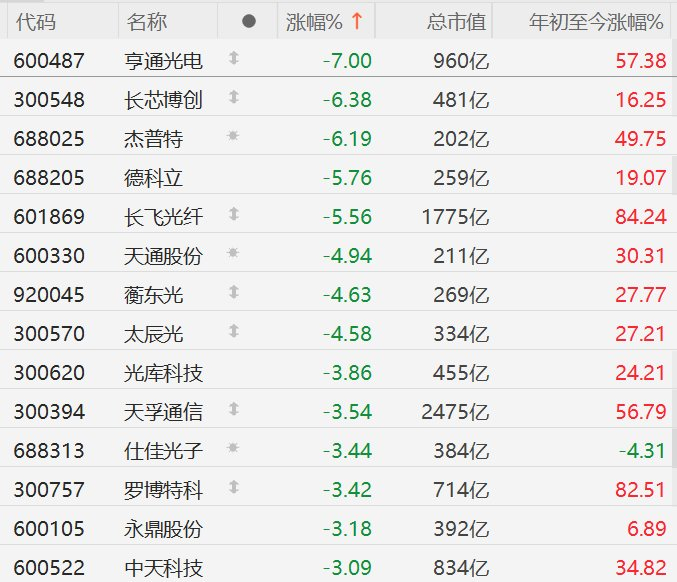Click the 82.51 year-to-date value
Image resolution: width=677 pixels, height=582 pixels.
641,490
